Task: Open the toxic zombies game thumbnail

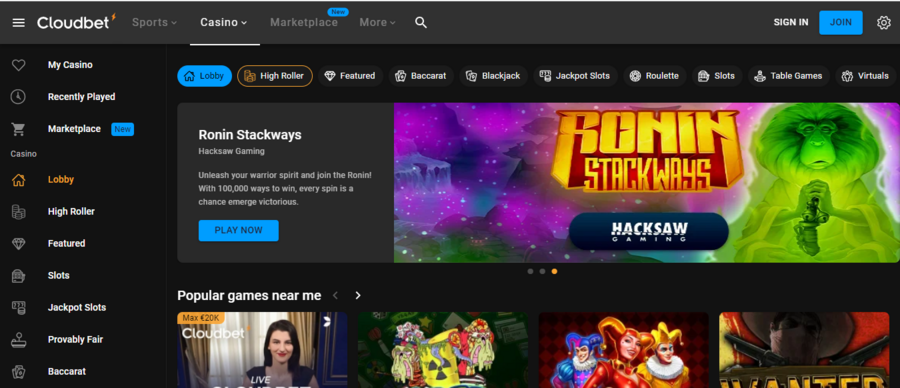Action: coord(443,350)
